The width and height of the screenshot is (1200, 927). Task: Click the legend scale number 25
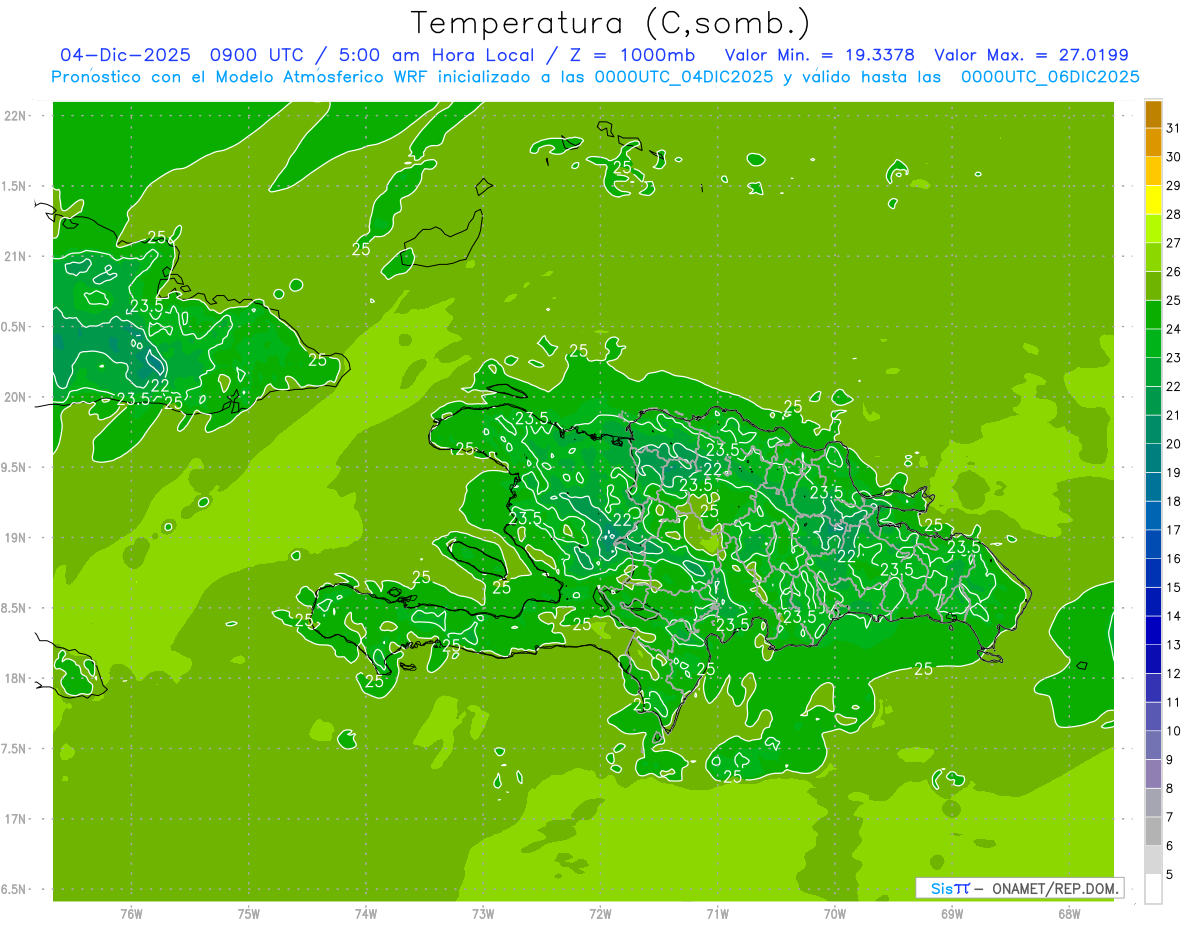[1174, 300]
